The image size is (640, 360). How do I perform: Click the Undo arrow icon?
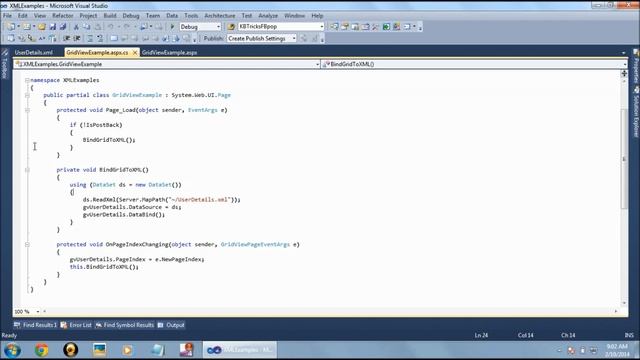[111, 27]
